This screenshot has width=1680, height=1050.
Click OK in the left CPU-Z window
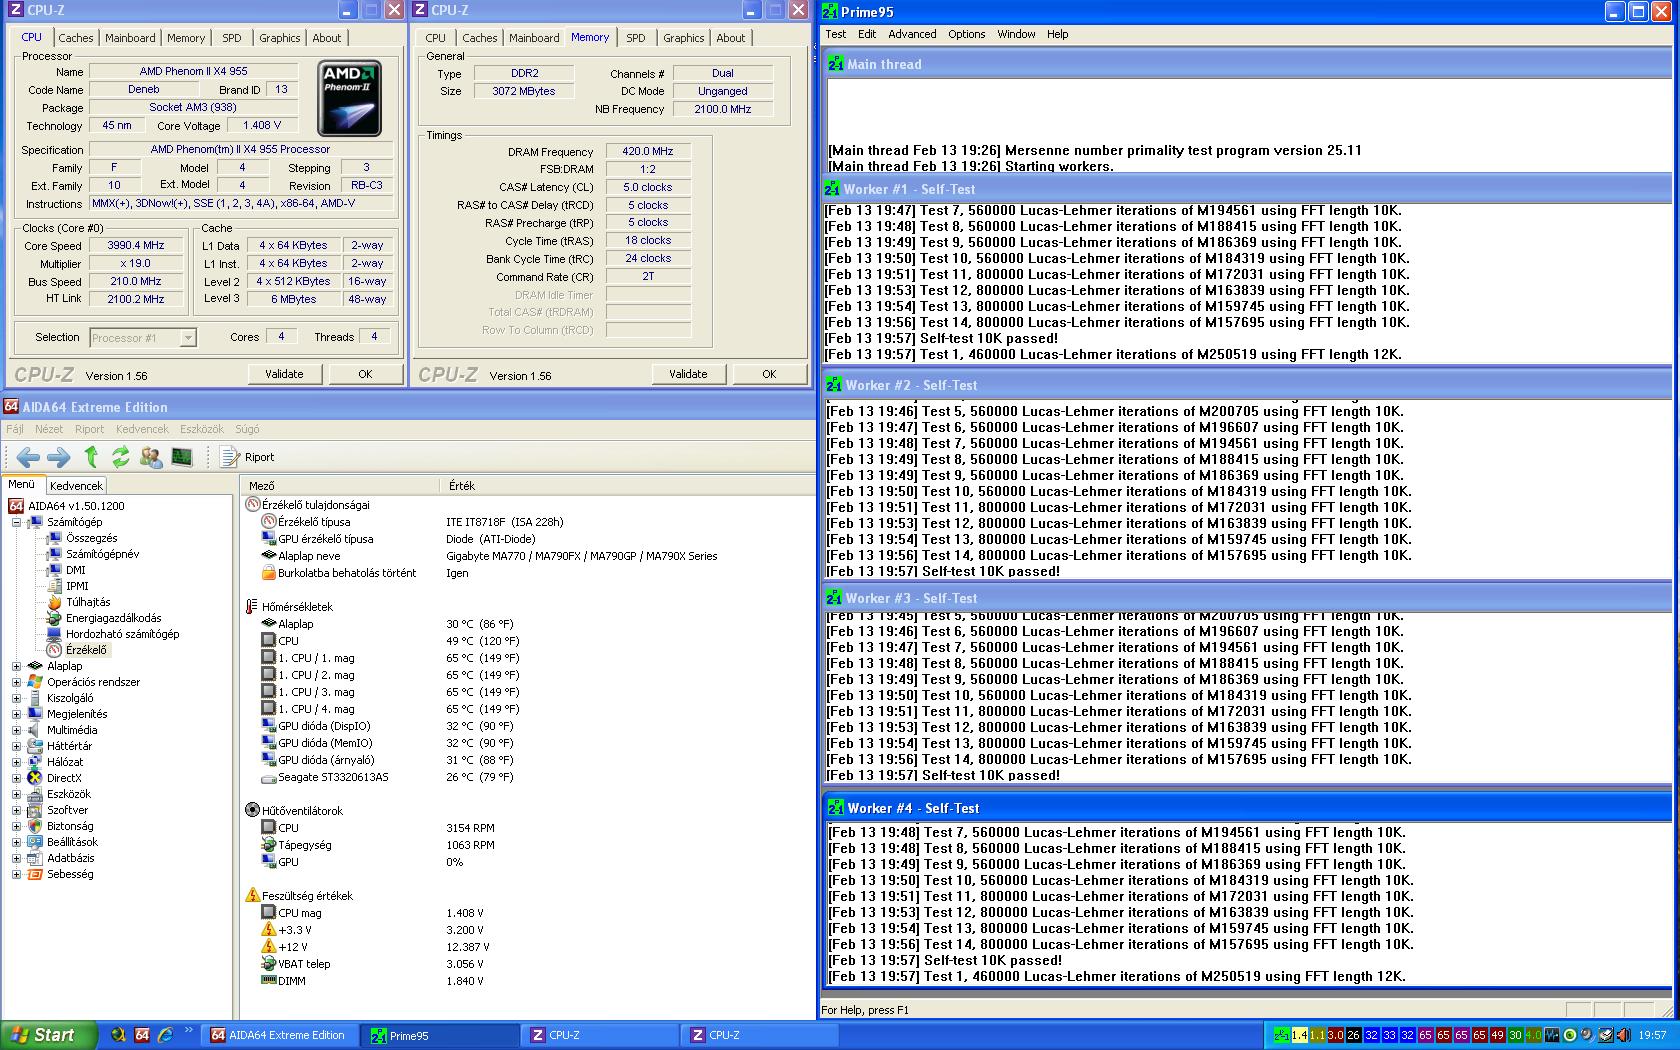pyautogui.click(x=365, y=374)
